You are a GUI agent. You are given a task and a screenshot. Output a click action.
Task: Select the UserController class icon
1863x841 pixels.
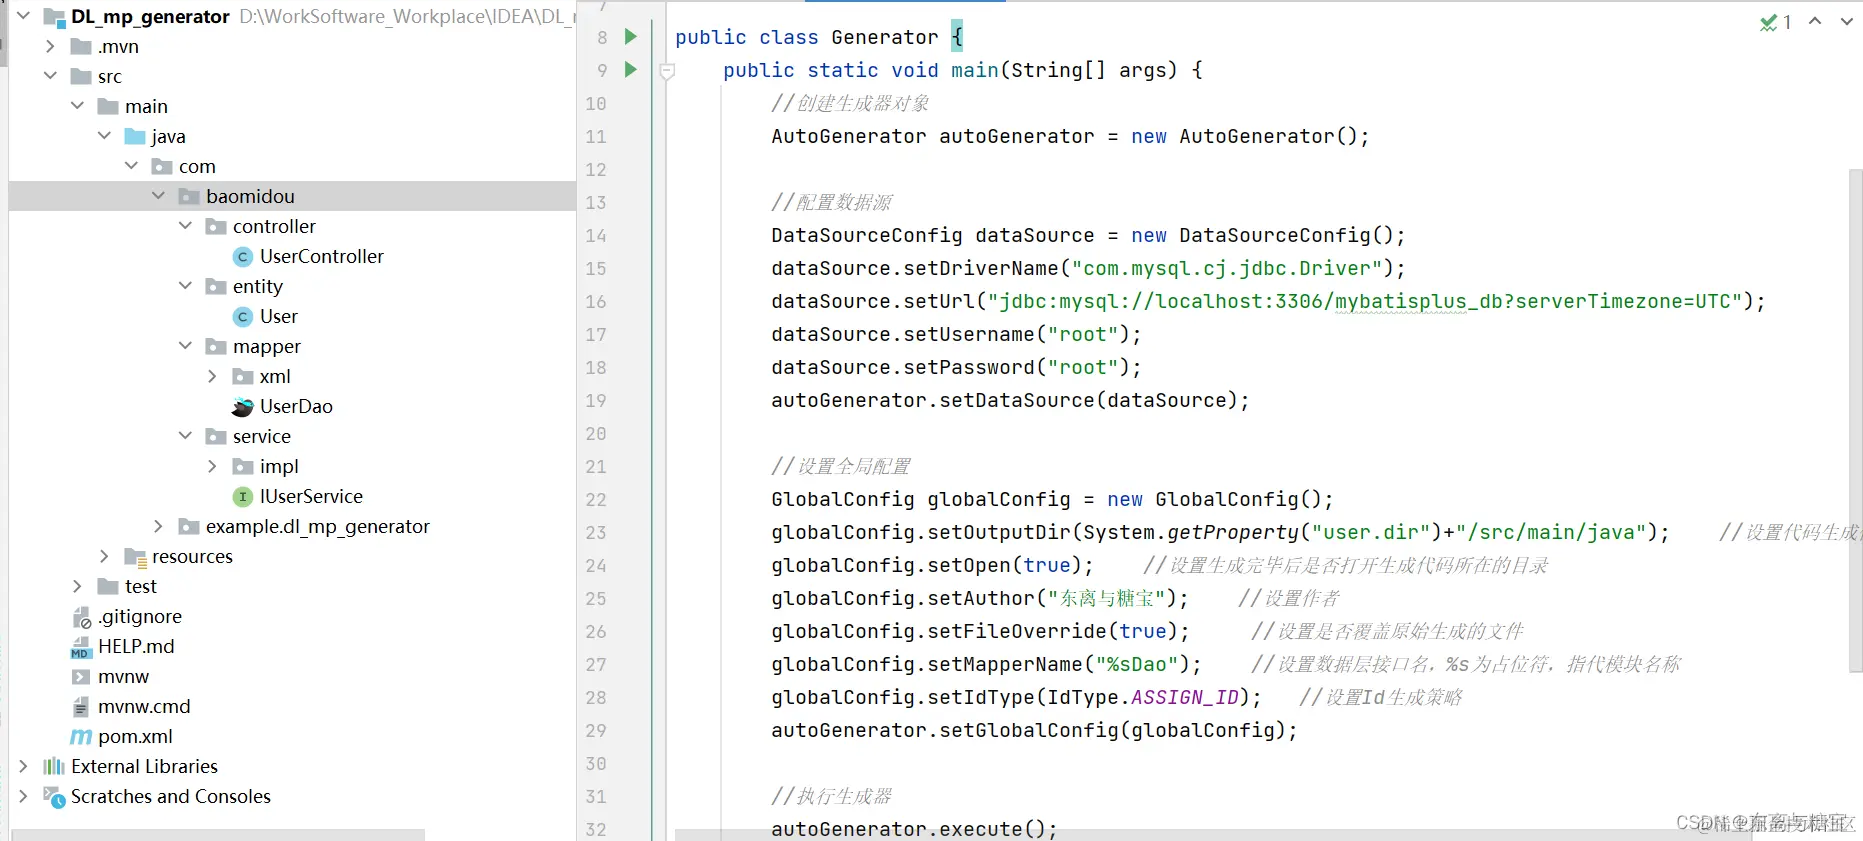click(x=242, y=257)
